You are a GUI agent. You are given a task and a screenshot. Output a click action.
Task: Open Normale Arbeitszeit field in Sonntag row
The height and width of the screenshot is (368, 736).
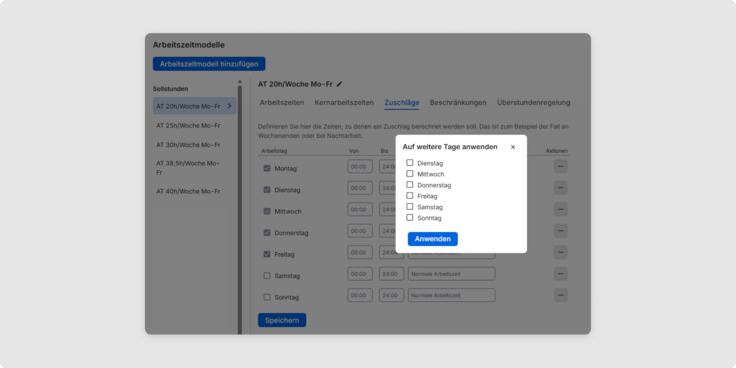pyautogui.click(x=452, y=295)
